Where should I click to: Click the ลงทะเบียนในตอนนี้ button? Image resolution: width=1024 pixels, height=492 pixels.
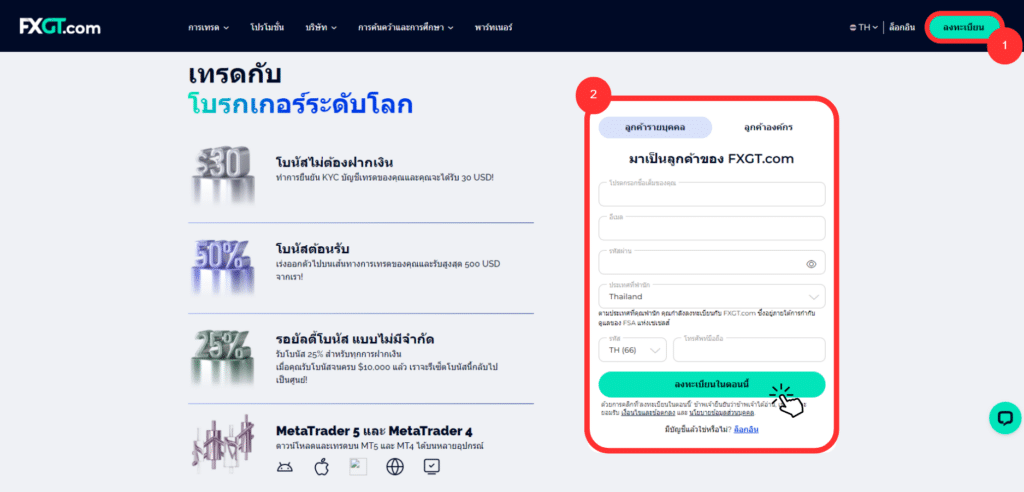pyautogui.click(x=712, y=384)
